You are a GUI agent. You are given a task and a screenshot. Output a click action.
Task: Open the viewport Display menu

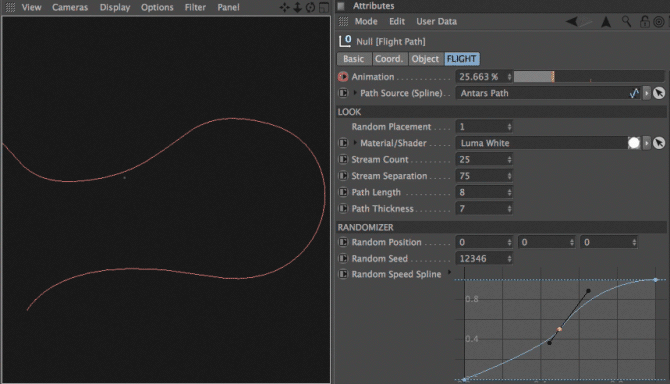[x=115, y=7]
